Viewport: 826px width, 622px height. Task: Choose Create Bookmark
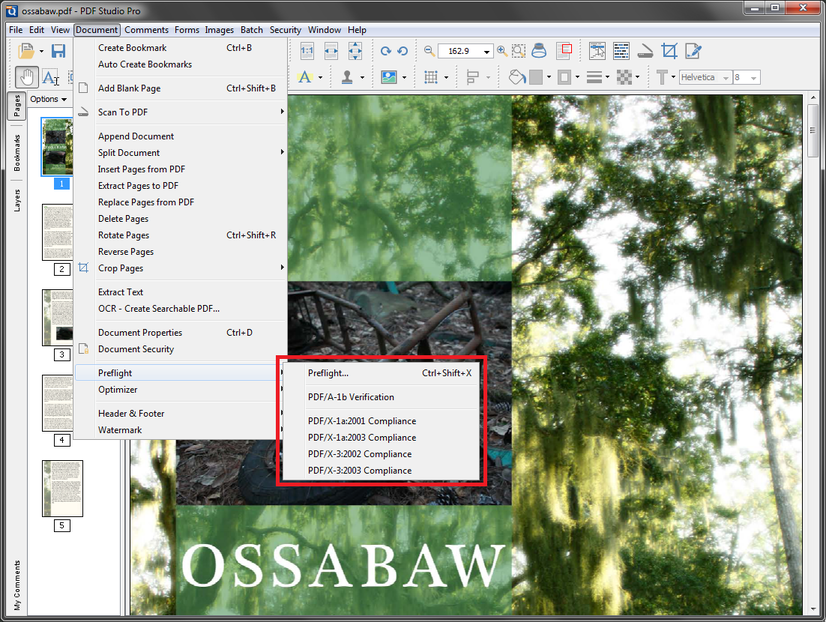[181, 48]
